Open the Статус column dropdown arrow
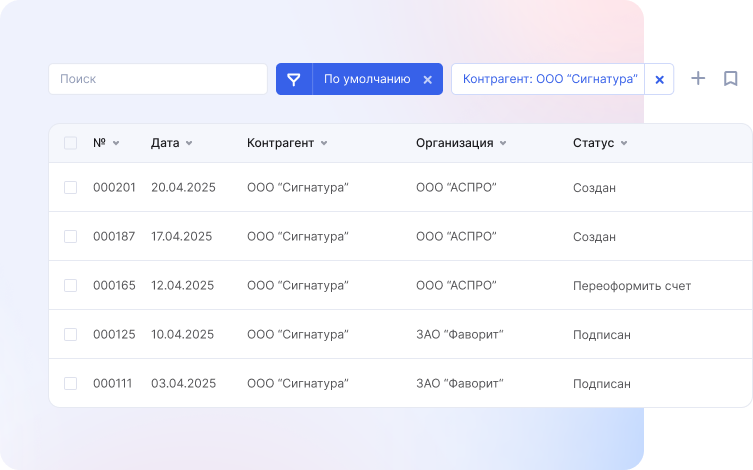753x470 pixels. coord(624,144)
